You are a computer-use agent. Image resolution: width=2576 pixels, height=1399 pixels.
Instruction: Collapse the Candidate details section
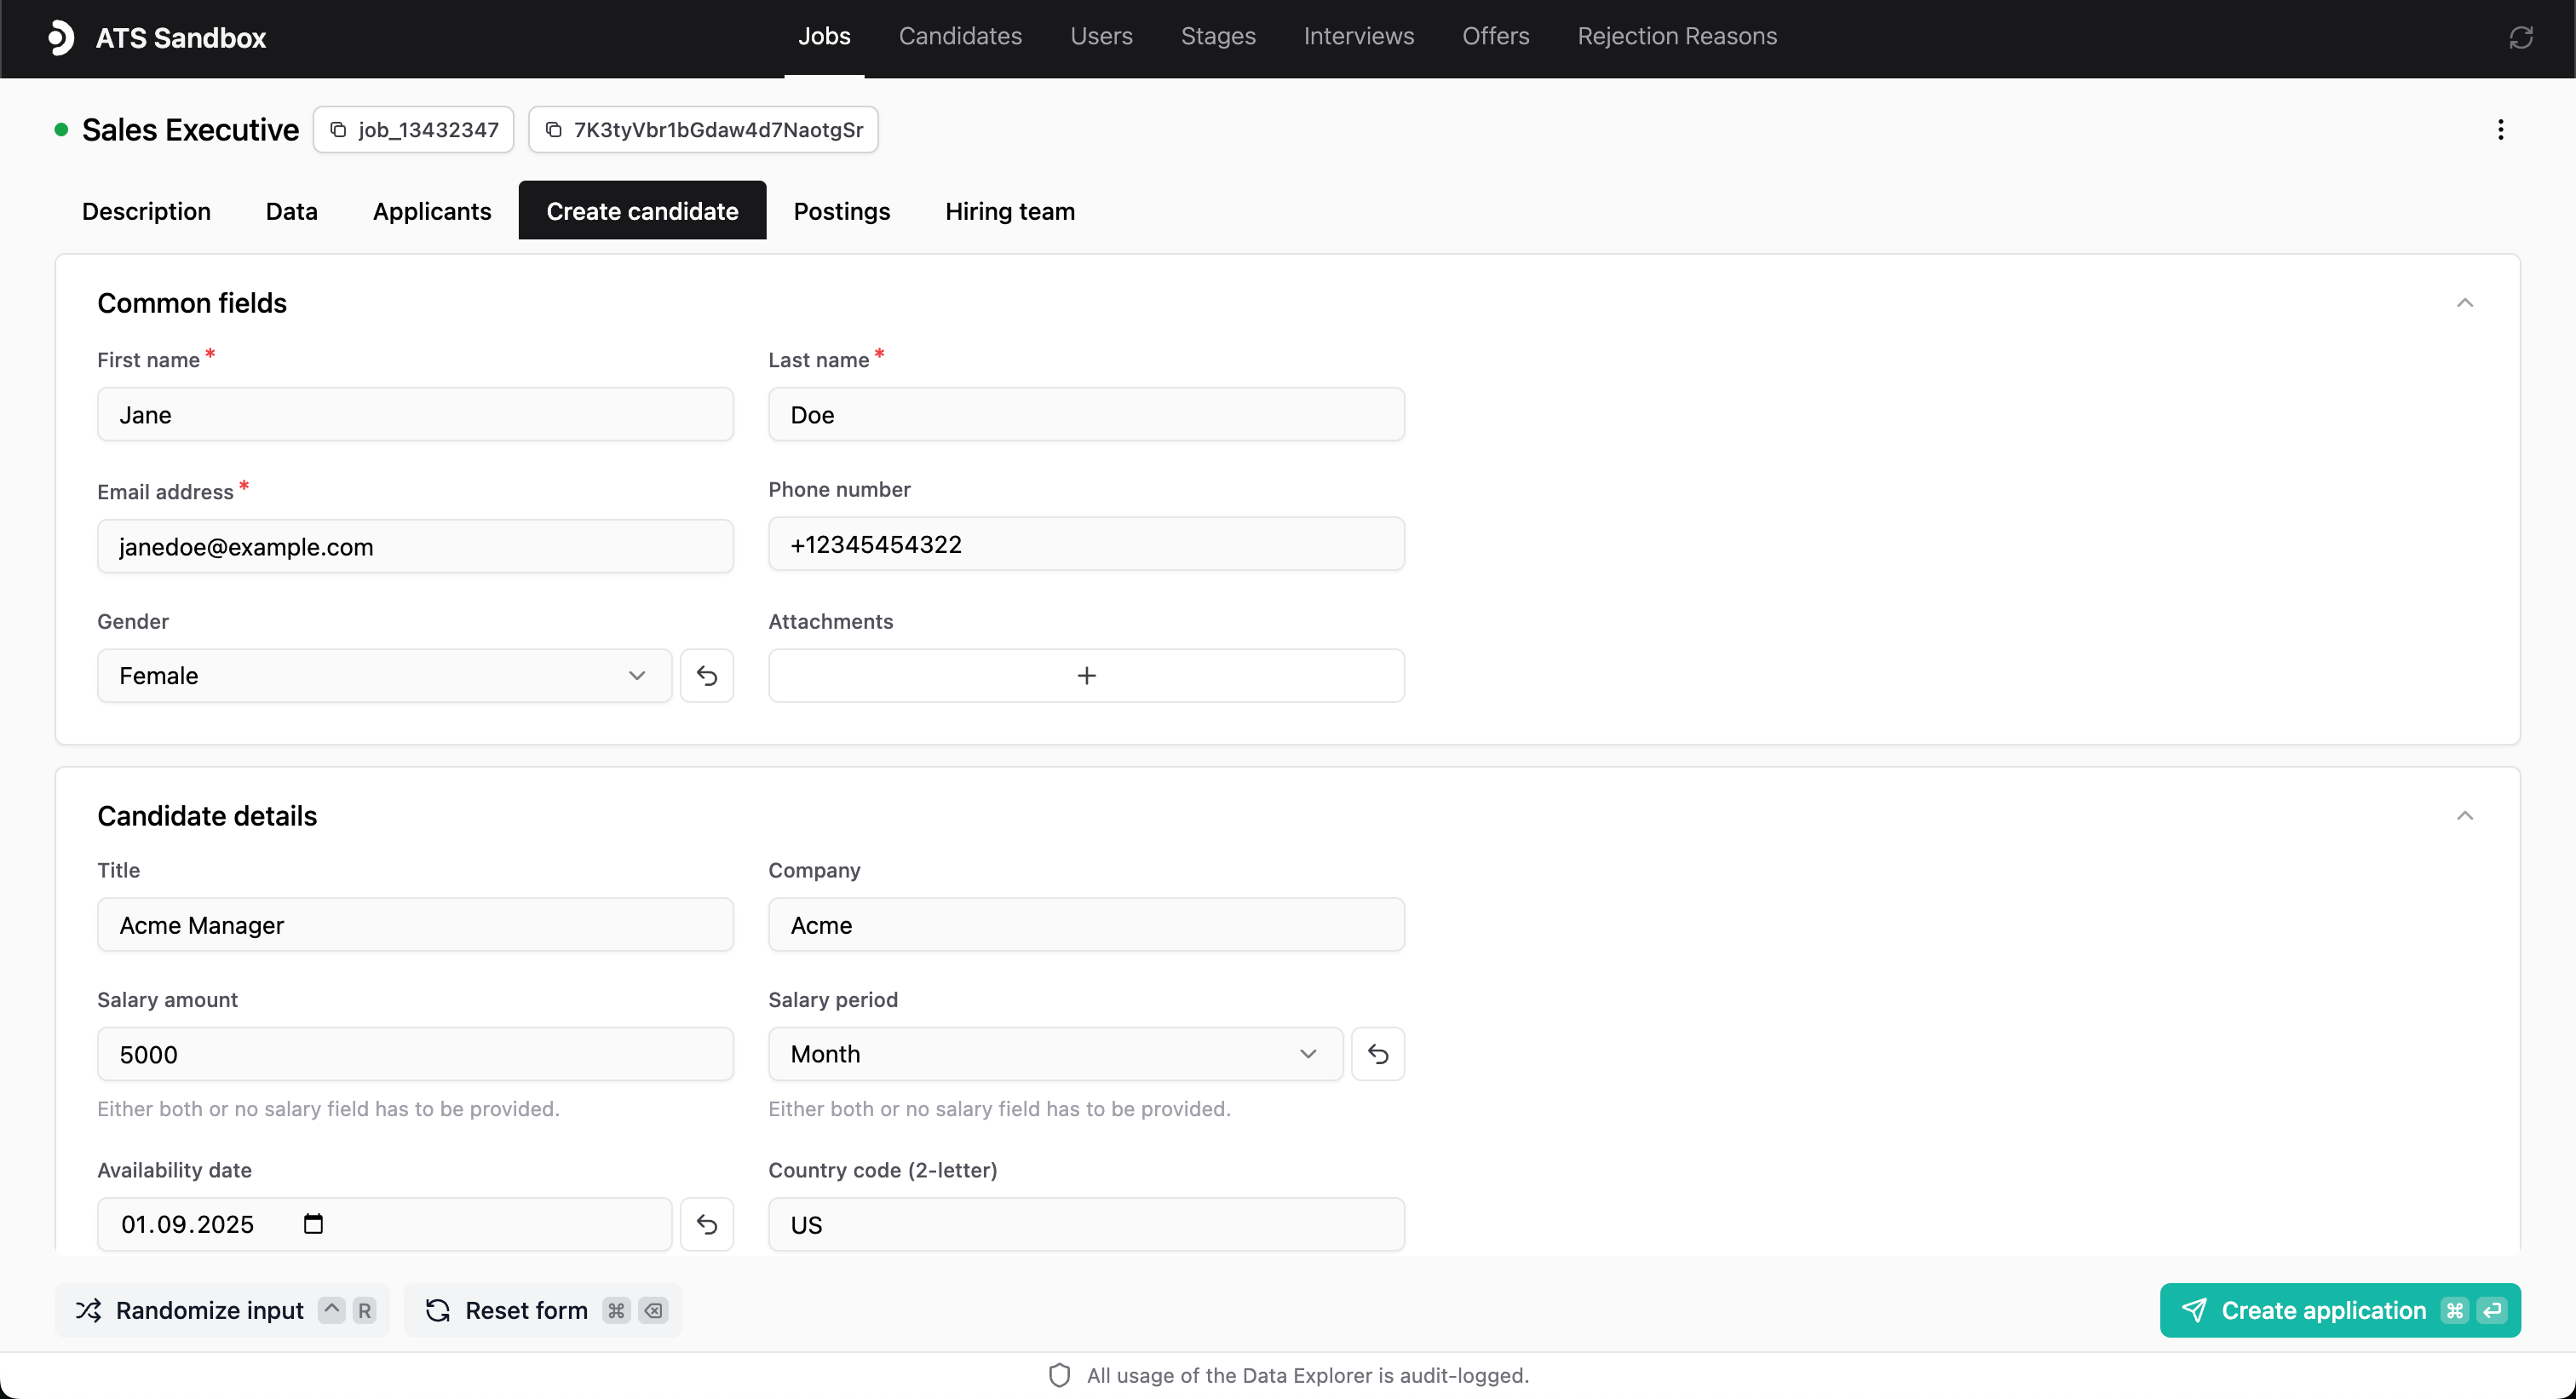pyautogui.click(x=2465, y=816)
